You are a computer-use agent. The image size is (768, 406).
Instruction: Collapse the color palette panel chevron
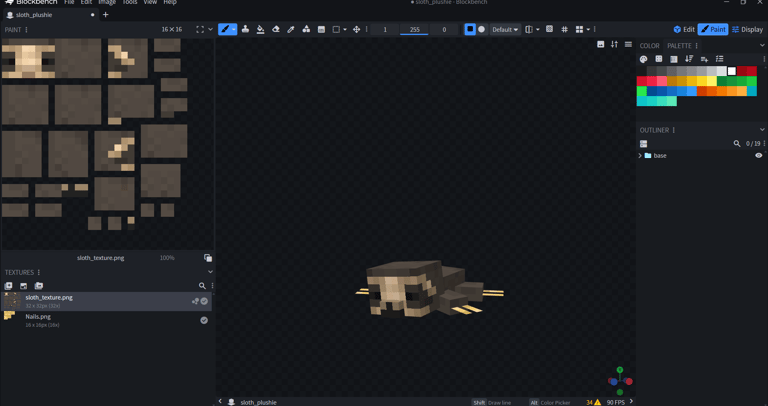point(762,46)
